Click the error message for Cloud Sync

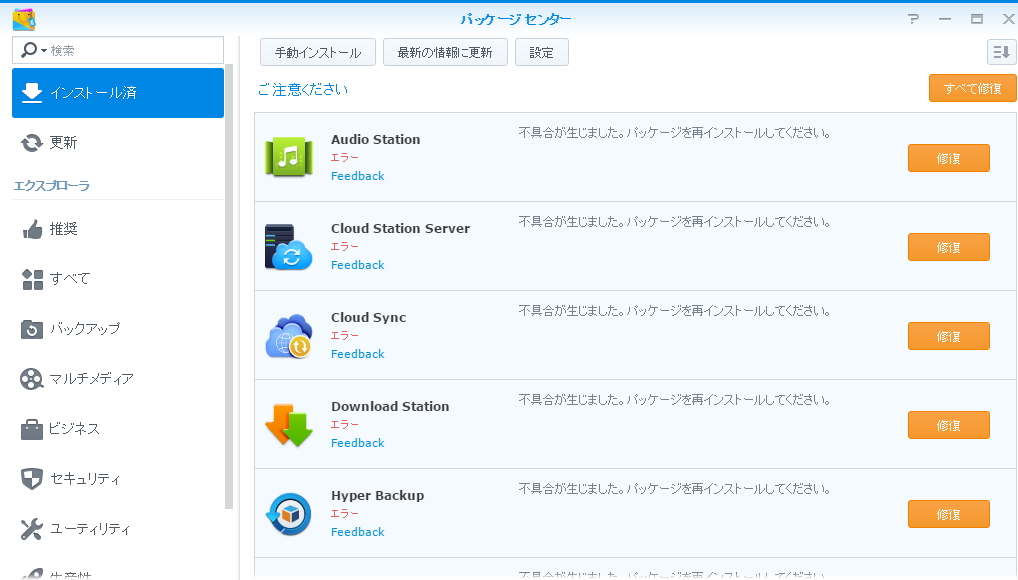(x=675, y=311)
